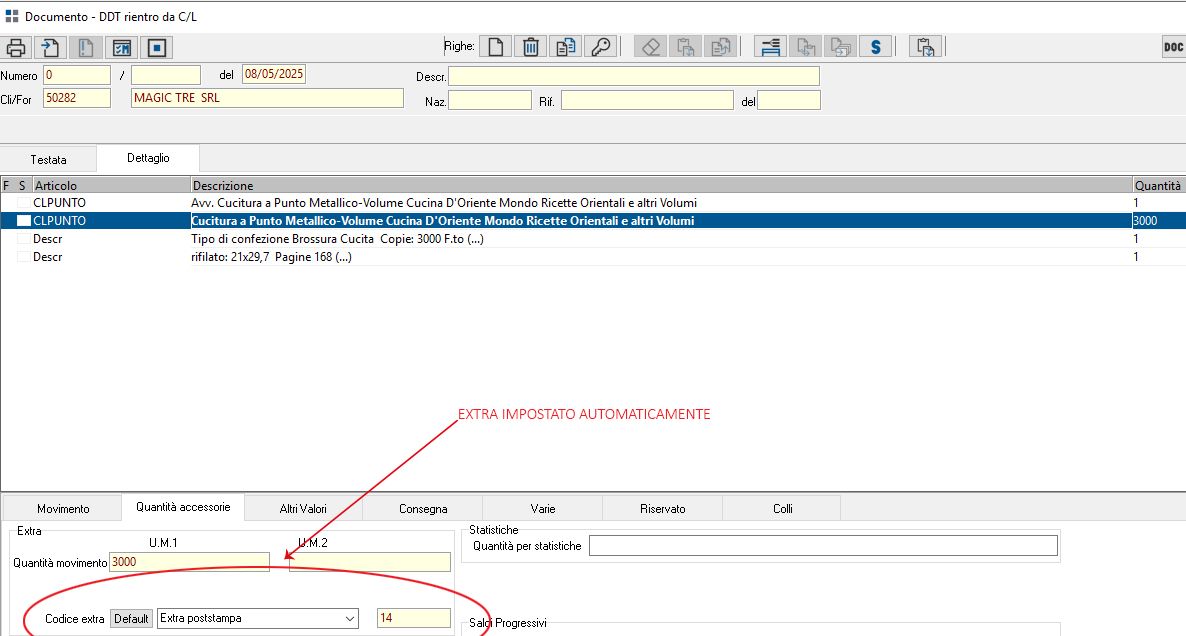The image size is (1186, 636).
Task: Select the Dettaglio tab
Action: pos(148,158)
